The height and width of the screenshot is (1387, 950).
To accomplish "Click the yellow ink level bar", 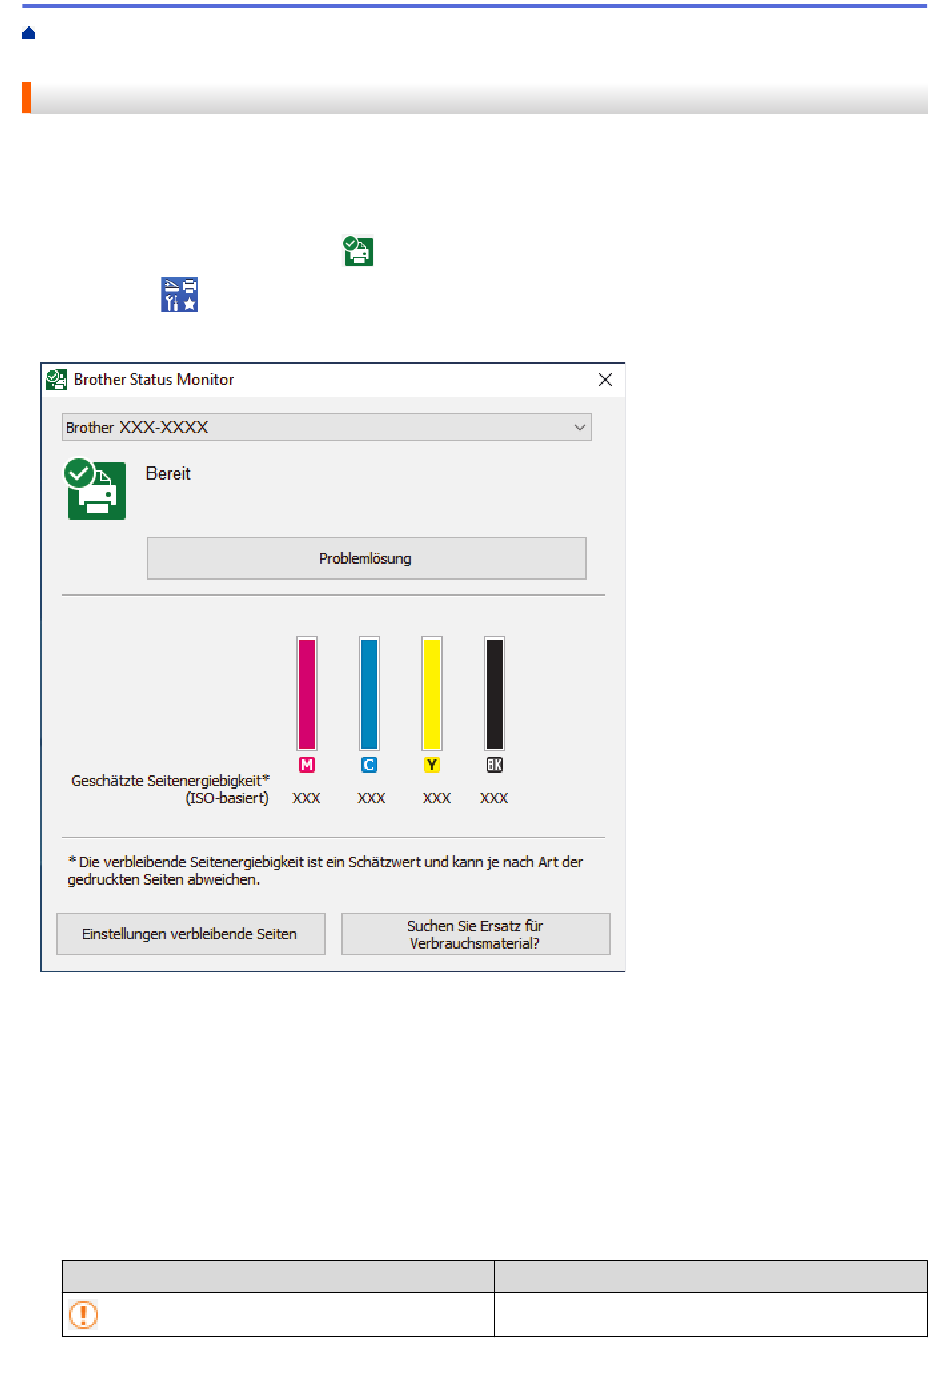I will click(432, 693).
